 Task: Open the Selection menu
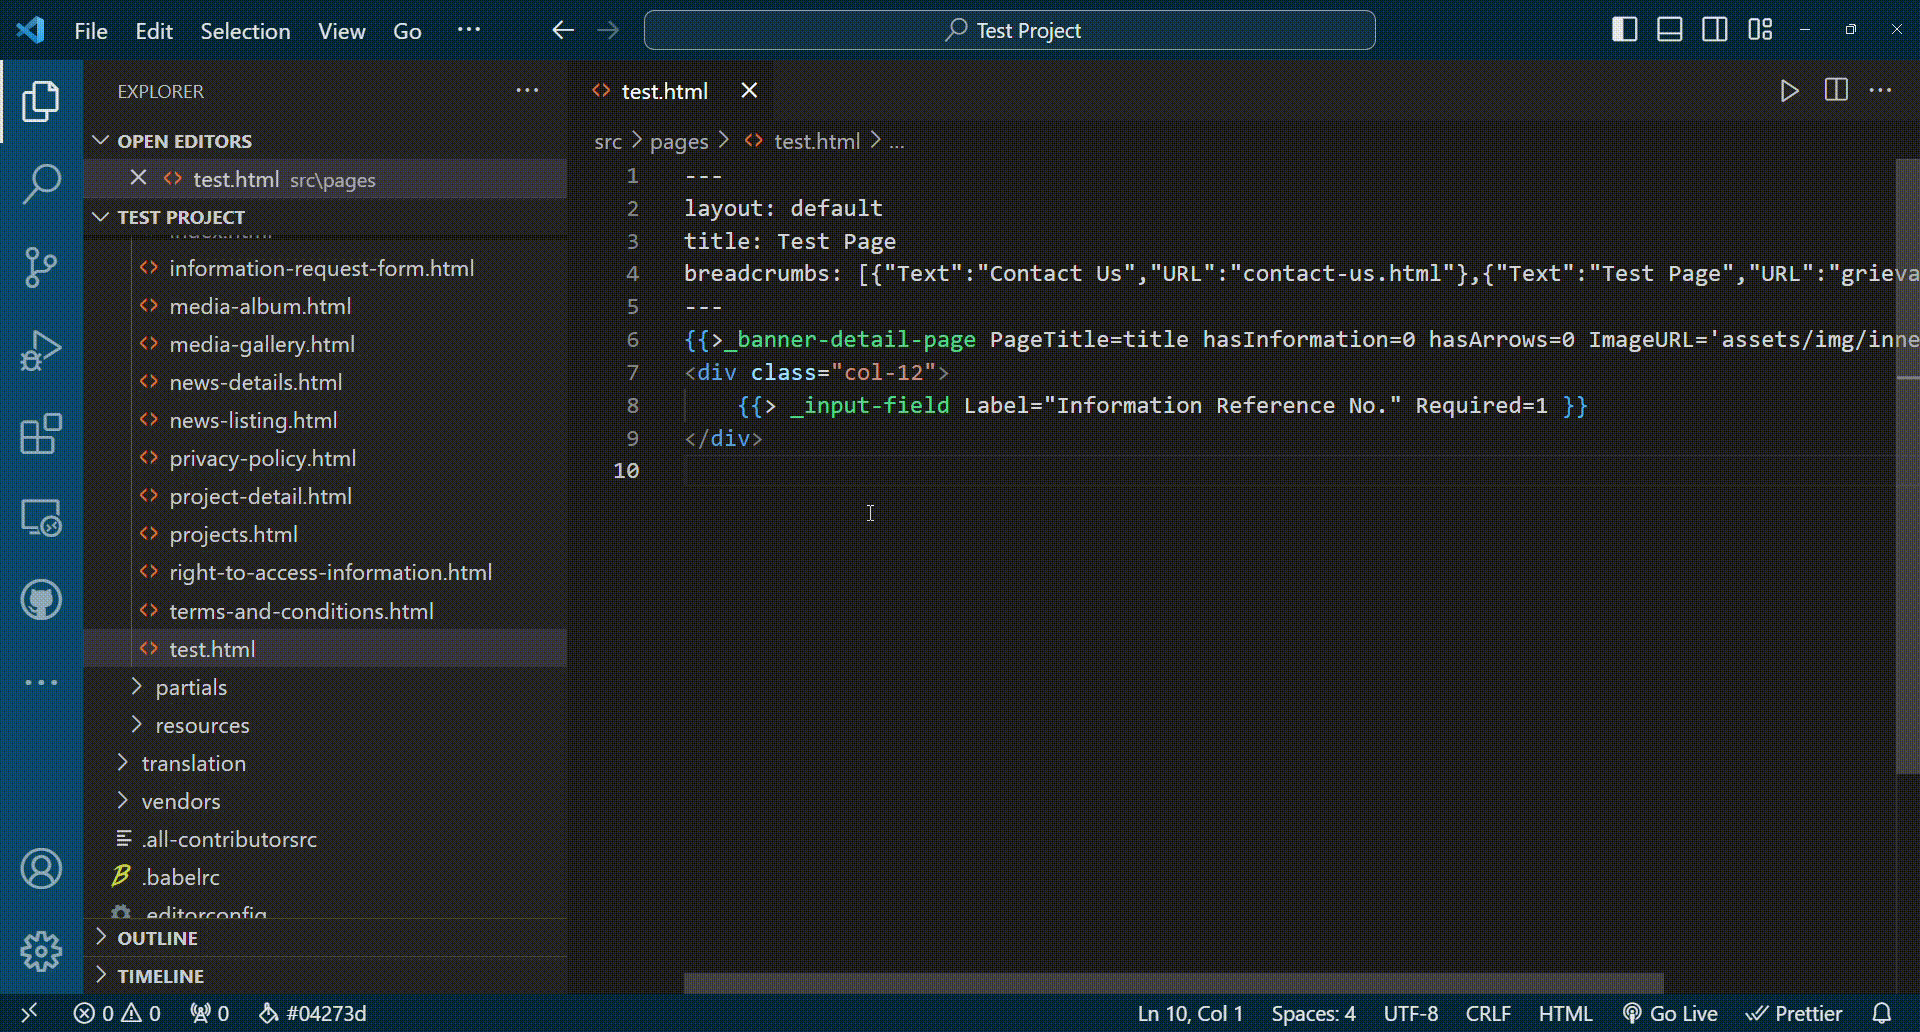[245, 31]
